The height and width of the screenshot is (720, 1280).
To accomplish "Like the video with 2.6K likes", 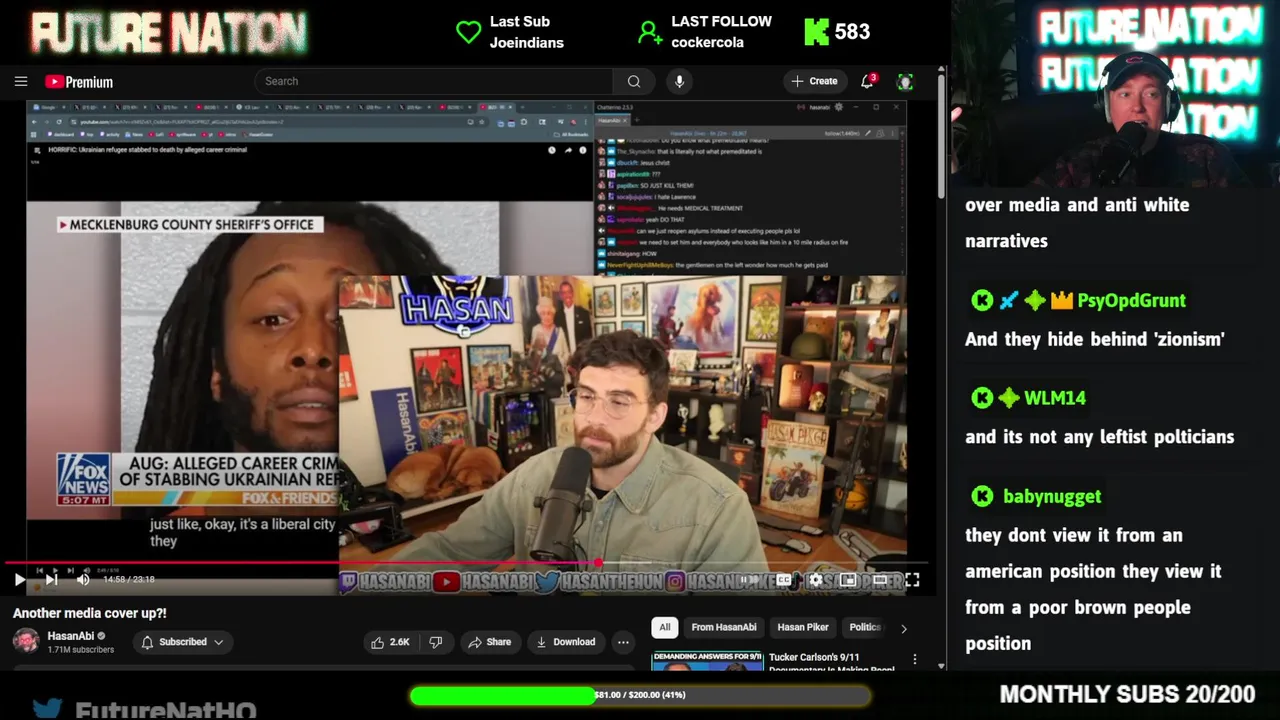I will click(390, 642).
